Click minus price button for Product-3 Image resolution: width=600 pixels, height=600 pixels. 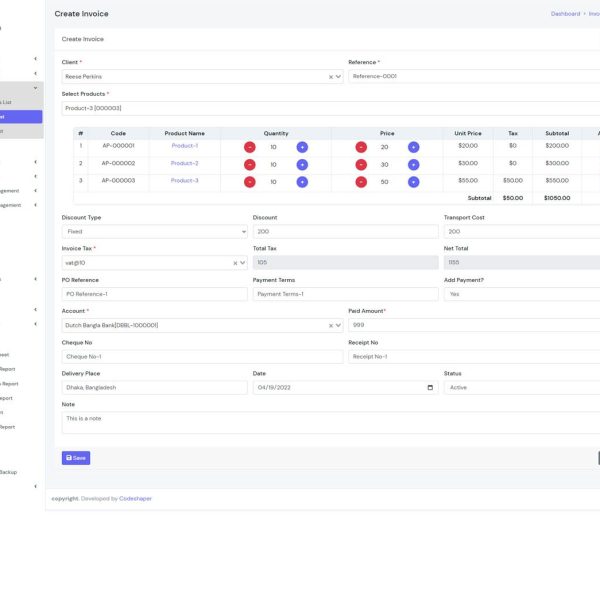pyautogui.click(x=361, y=182)
